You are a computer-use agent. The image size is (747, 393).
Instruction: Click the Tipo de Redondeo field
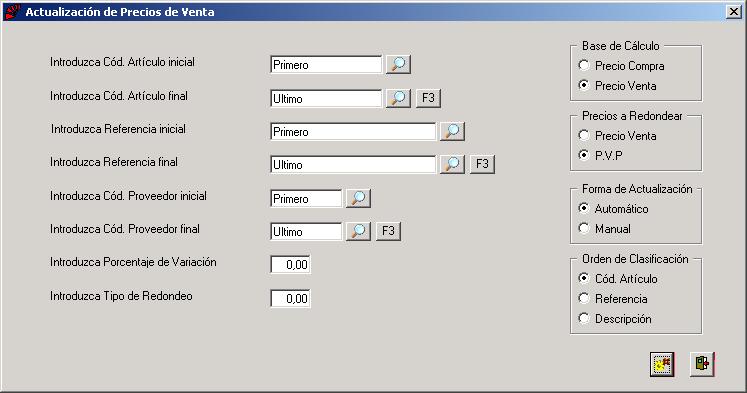pos(291,299)
